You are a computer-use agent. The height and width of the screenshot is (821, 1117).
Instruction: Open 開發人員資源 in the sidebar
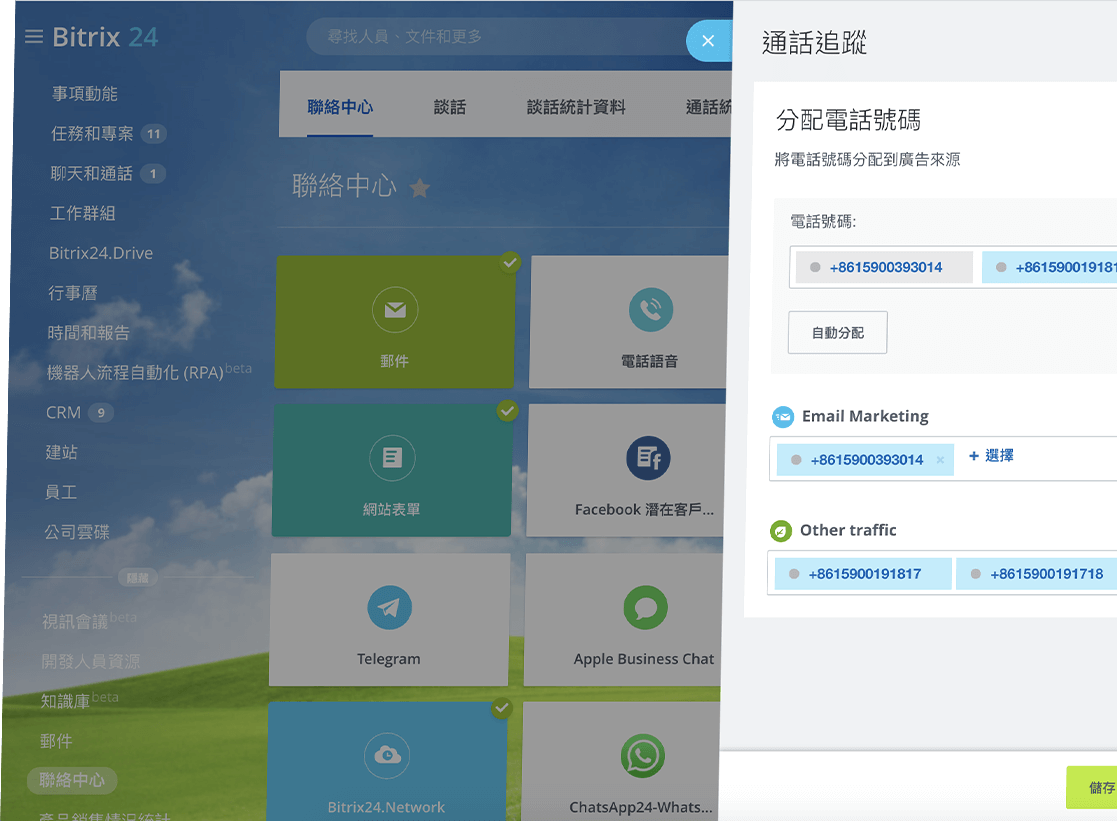point(90,661)
